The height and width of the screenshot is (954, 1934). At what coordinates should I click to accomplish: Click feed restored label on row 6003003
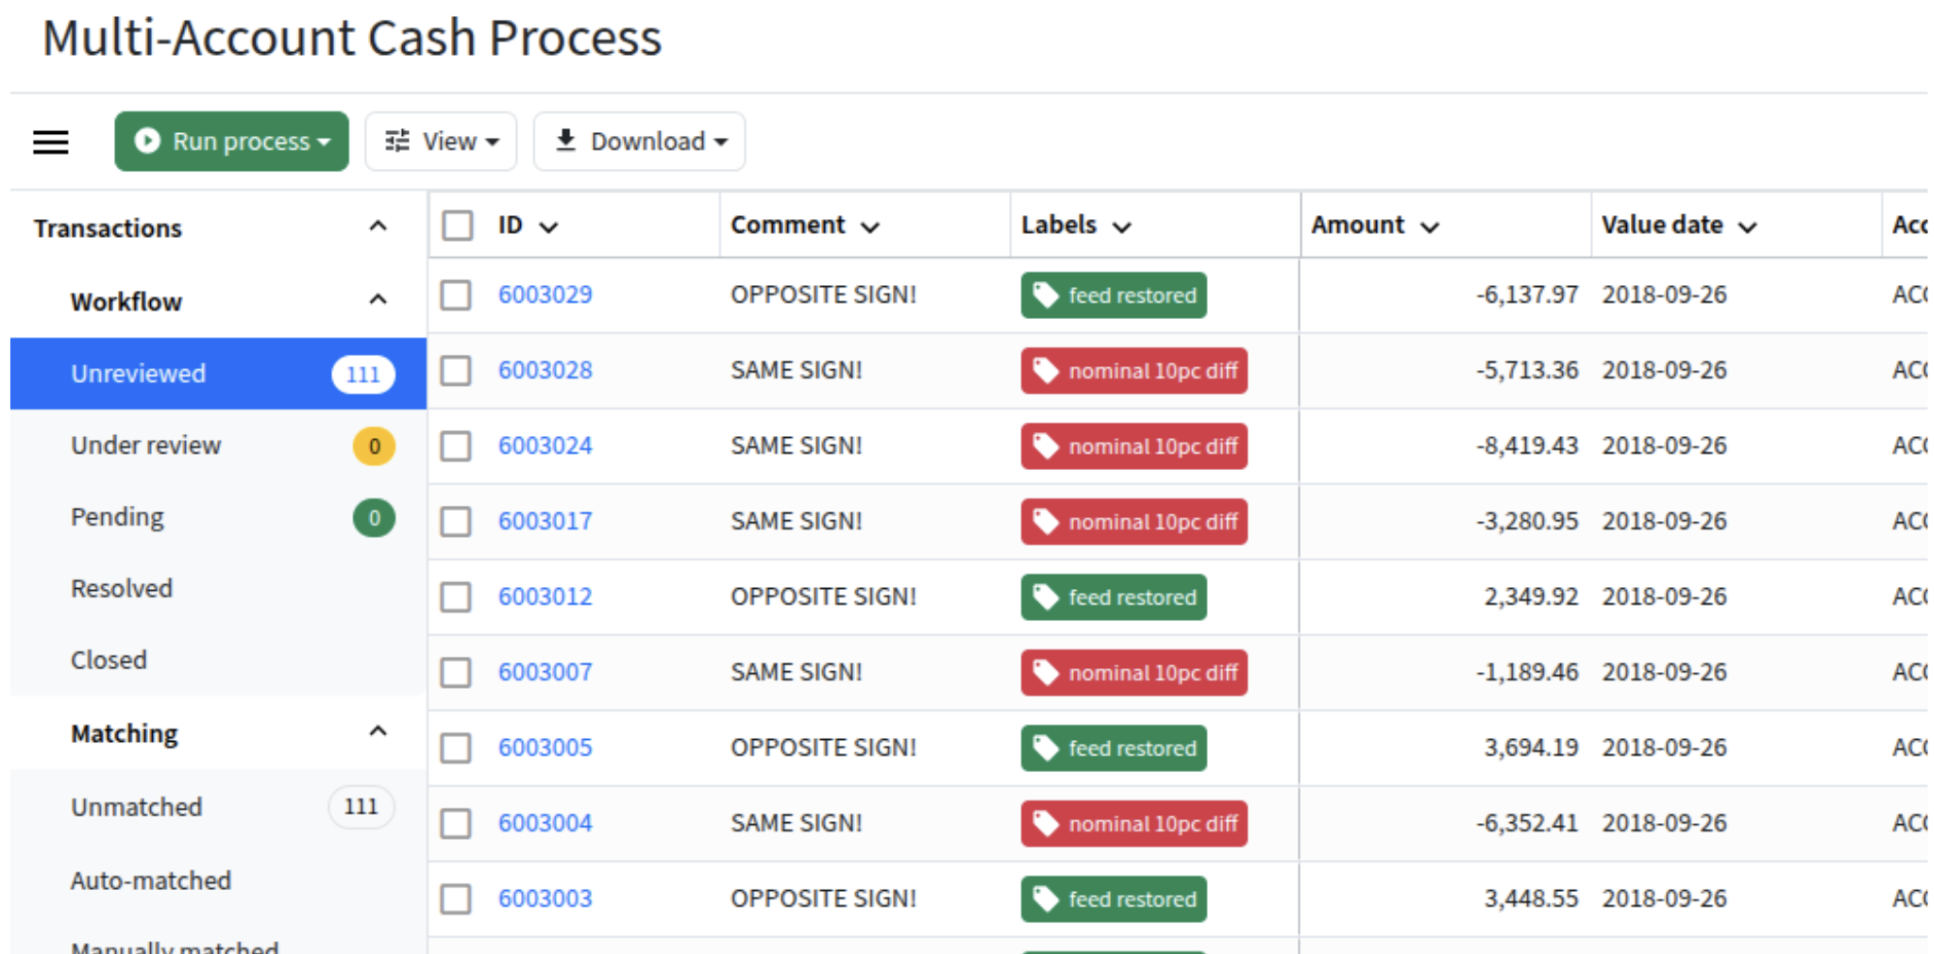click(x=1114, y=899)
